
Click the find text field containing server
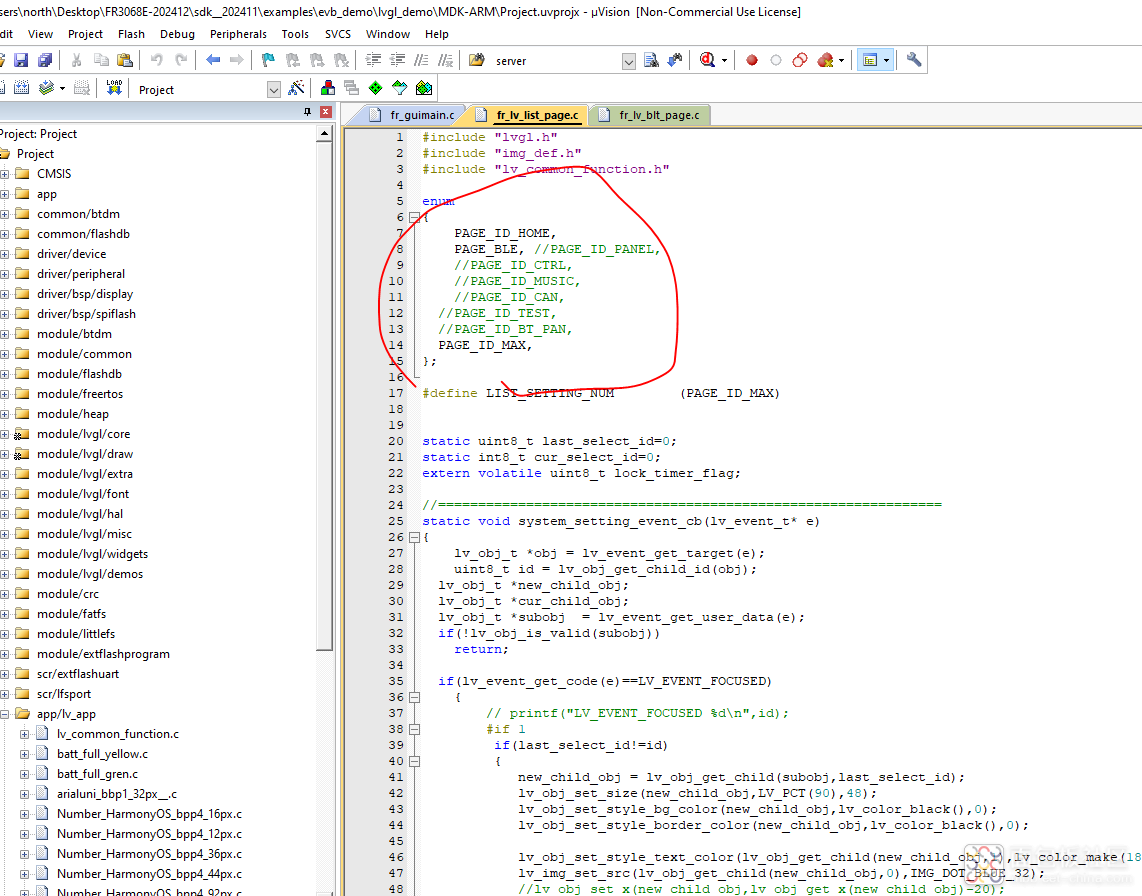point(556,61)
